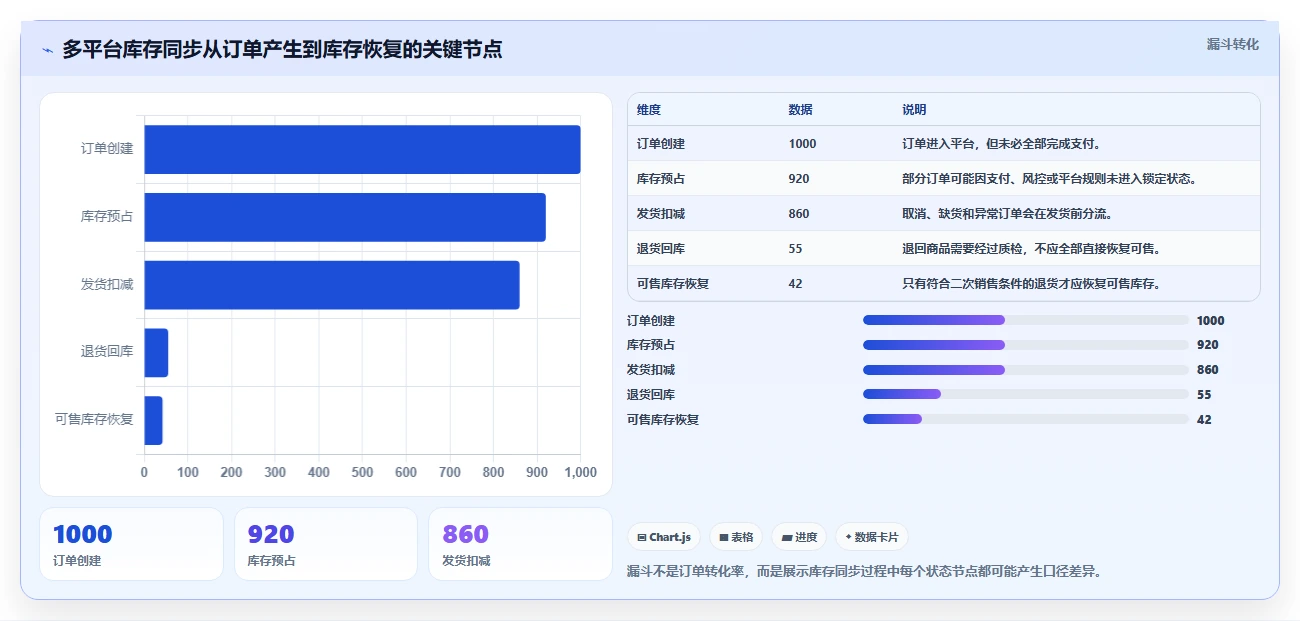This screenshot has width=1300, height=621.
Task: Click the 发货扣减 progress bar
Action: [1026, 370]
